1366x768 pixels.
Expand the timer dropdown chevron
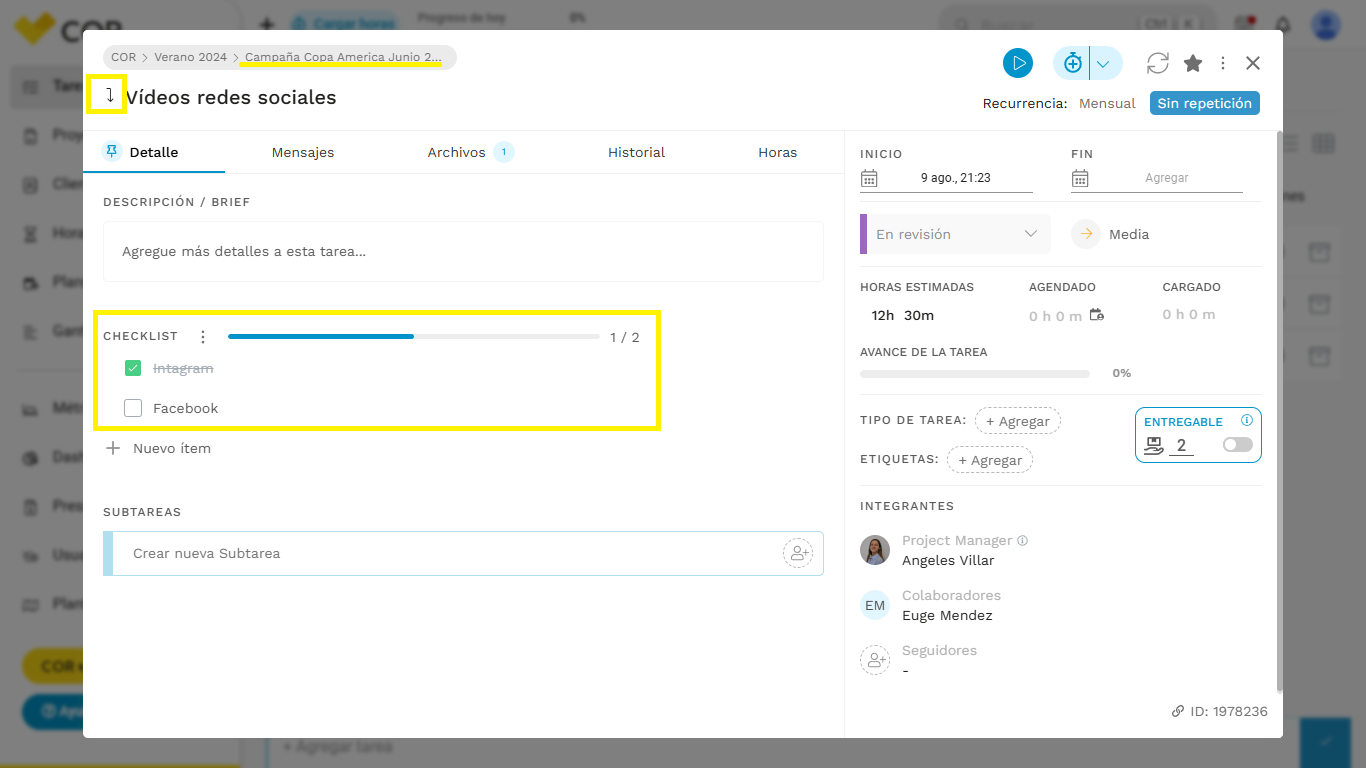point(1104,64)
